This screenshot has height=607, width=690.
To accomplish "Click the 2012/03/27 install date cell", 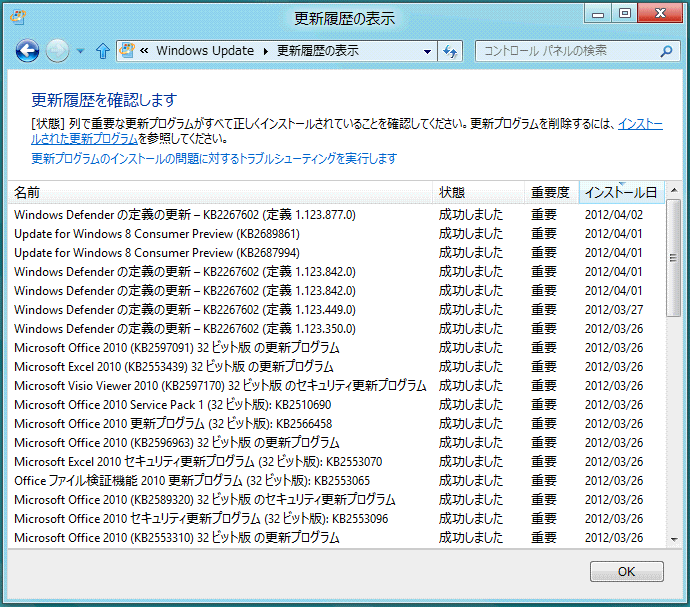I will [x=614, y=310].
